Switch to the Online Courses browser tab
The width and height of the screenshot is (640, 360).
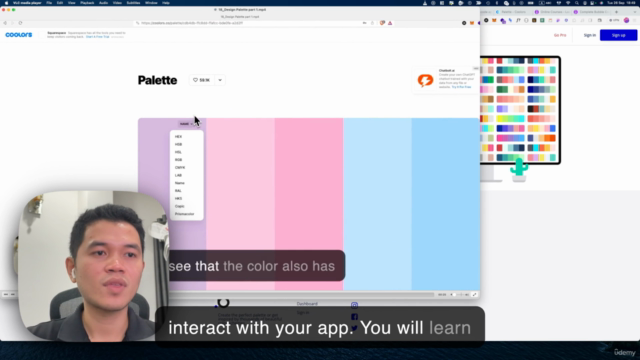(x=551, y=12)
